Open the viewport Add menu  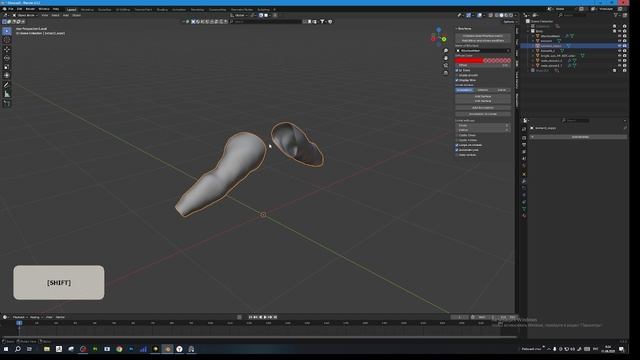(x=66, y=15)
